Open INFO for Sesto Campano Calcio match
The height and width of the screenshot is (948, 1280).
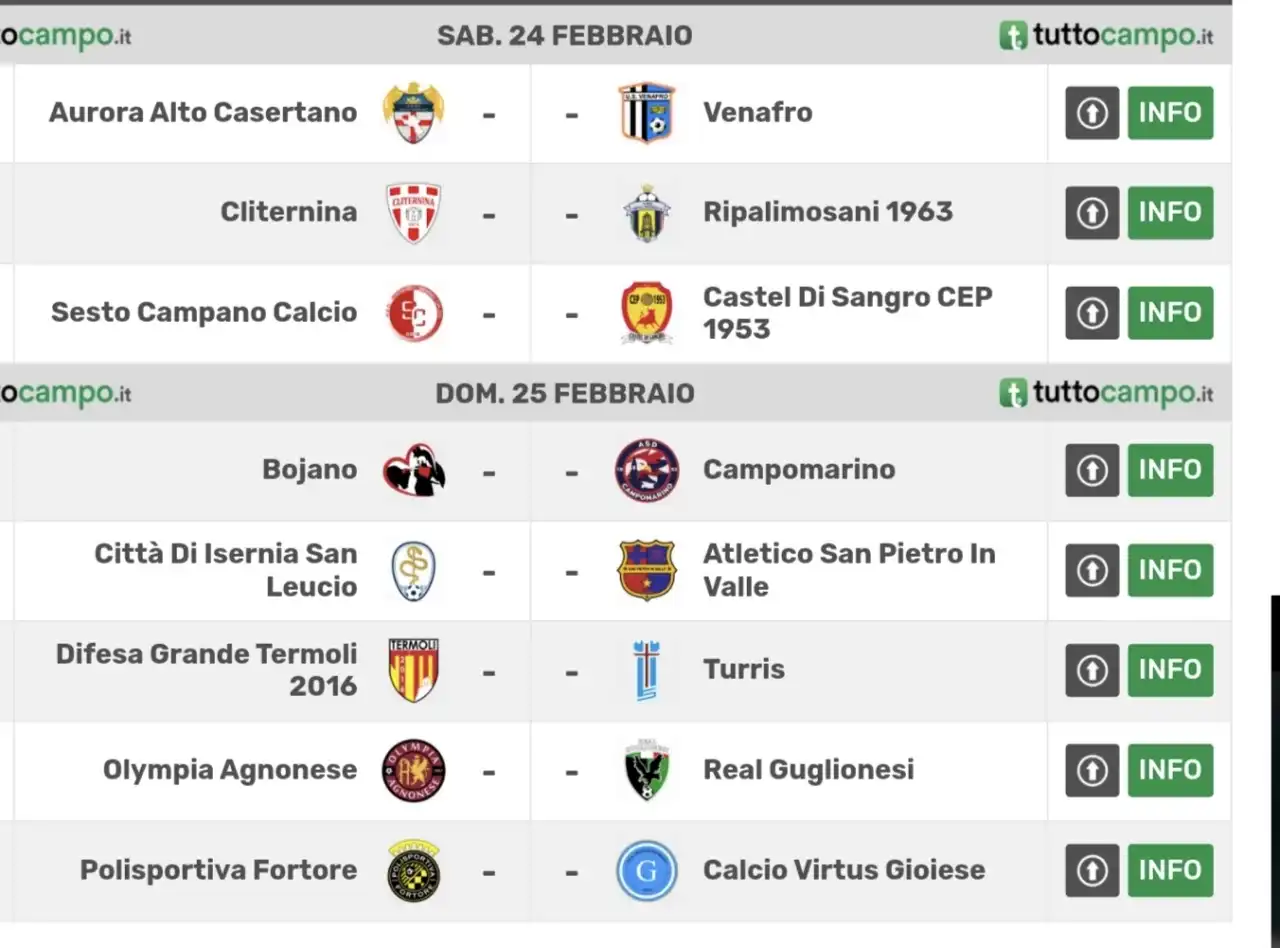1170,313
